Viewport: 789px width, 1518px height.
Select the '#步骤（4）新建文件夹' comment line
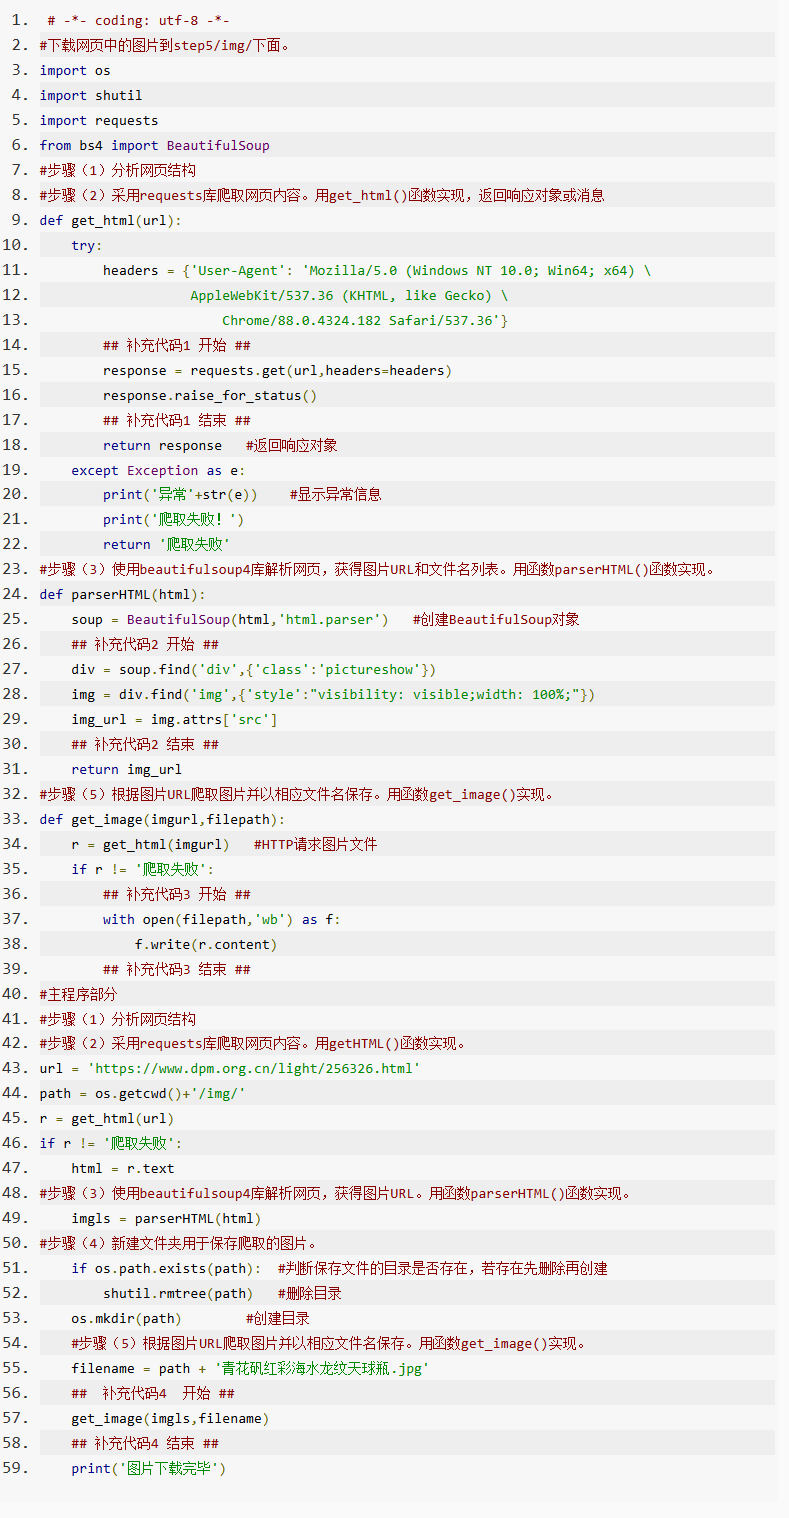pyautogui.click(x=178, y=1243)
